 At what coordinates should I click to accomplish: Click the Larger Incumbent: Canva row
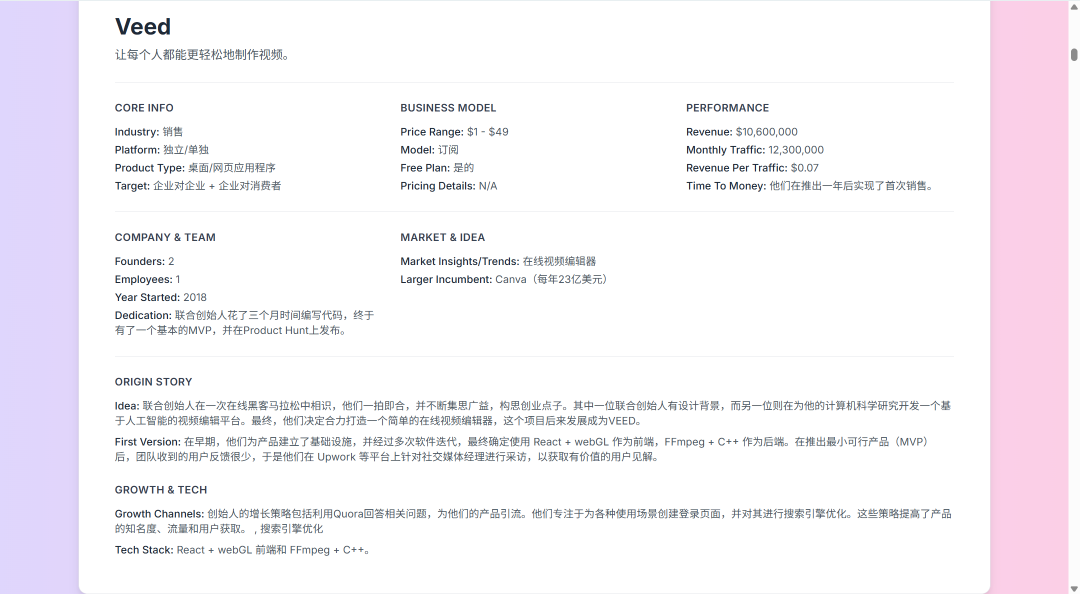coord(505,279)
